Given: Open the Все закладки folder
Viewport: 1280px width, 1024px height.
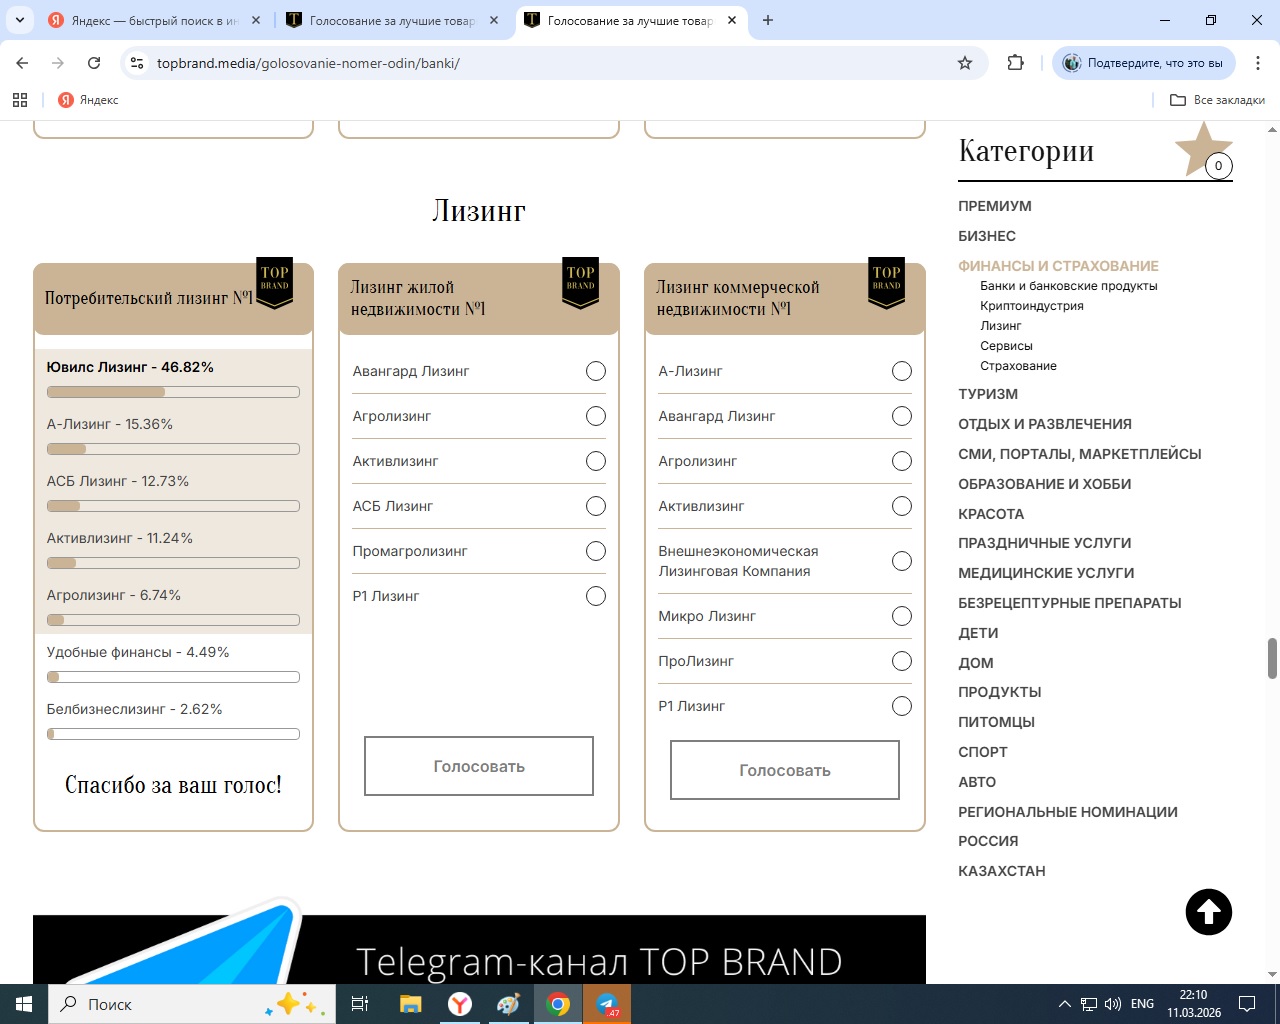Looking at the screenshot, I should 1217,100.
